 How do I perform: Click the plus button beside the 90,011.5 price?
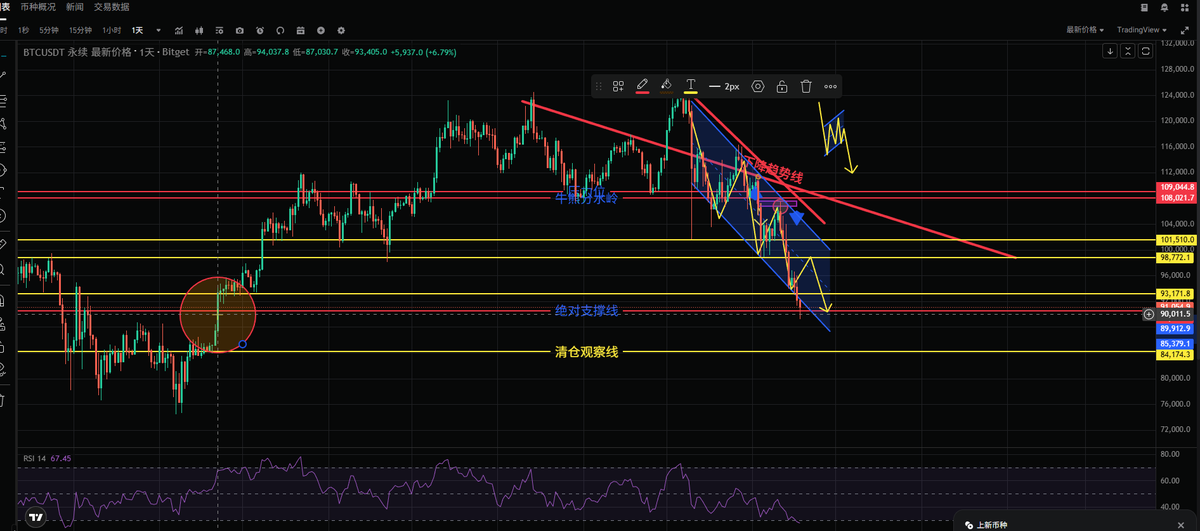[x=1148, y=314]
